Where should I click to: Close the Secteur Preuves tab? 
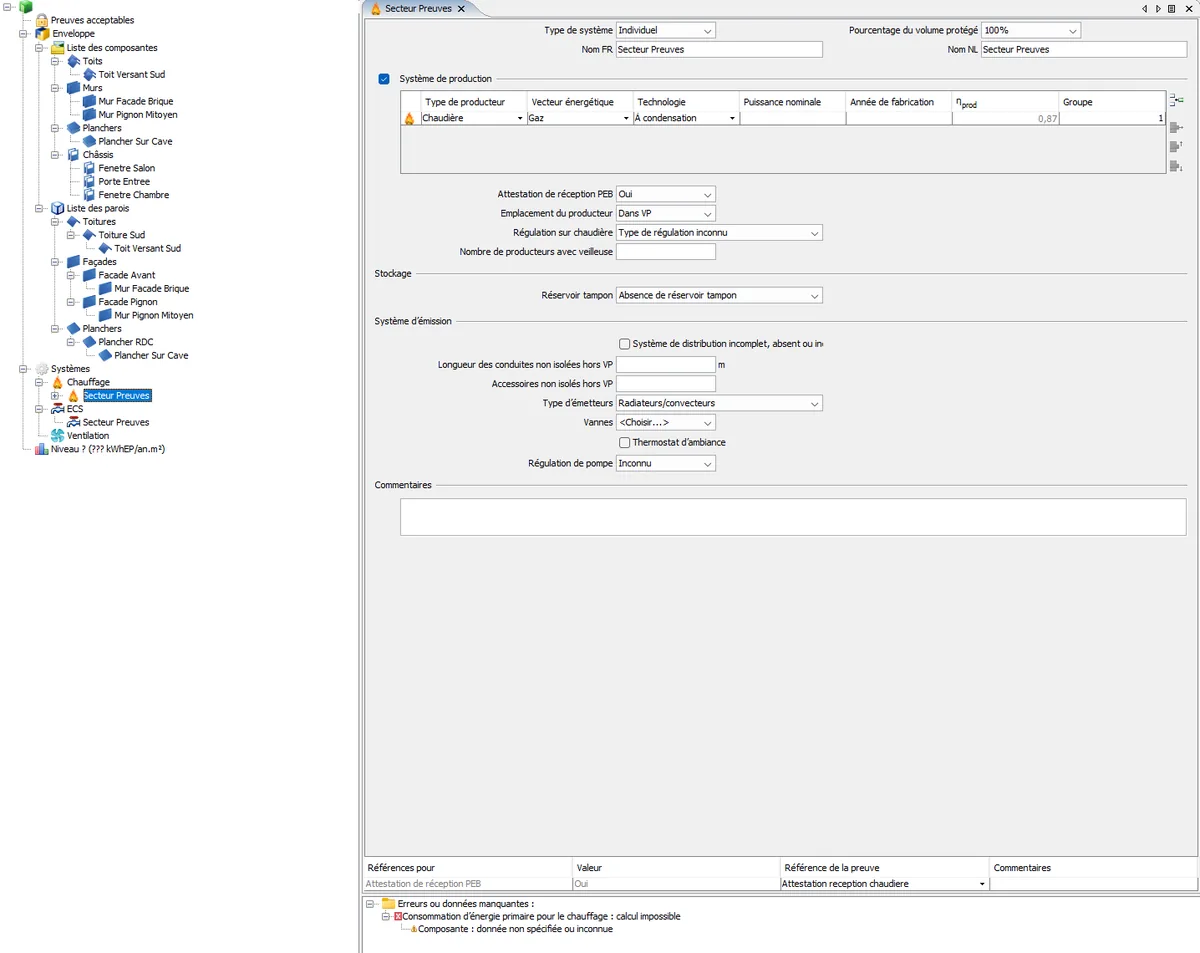[x=461, y=8]
